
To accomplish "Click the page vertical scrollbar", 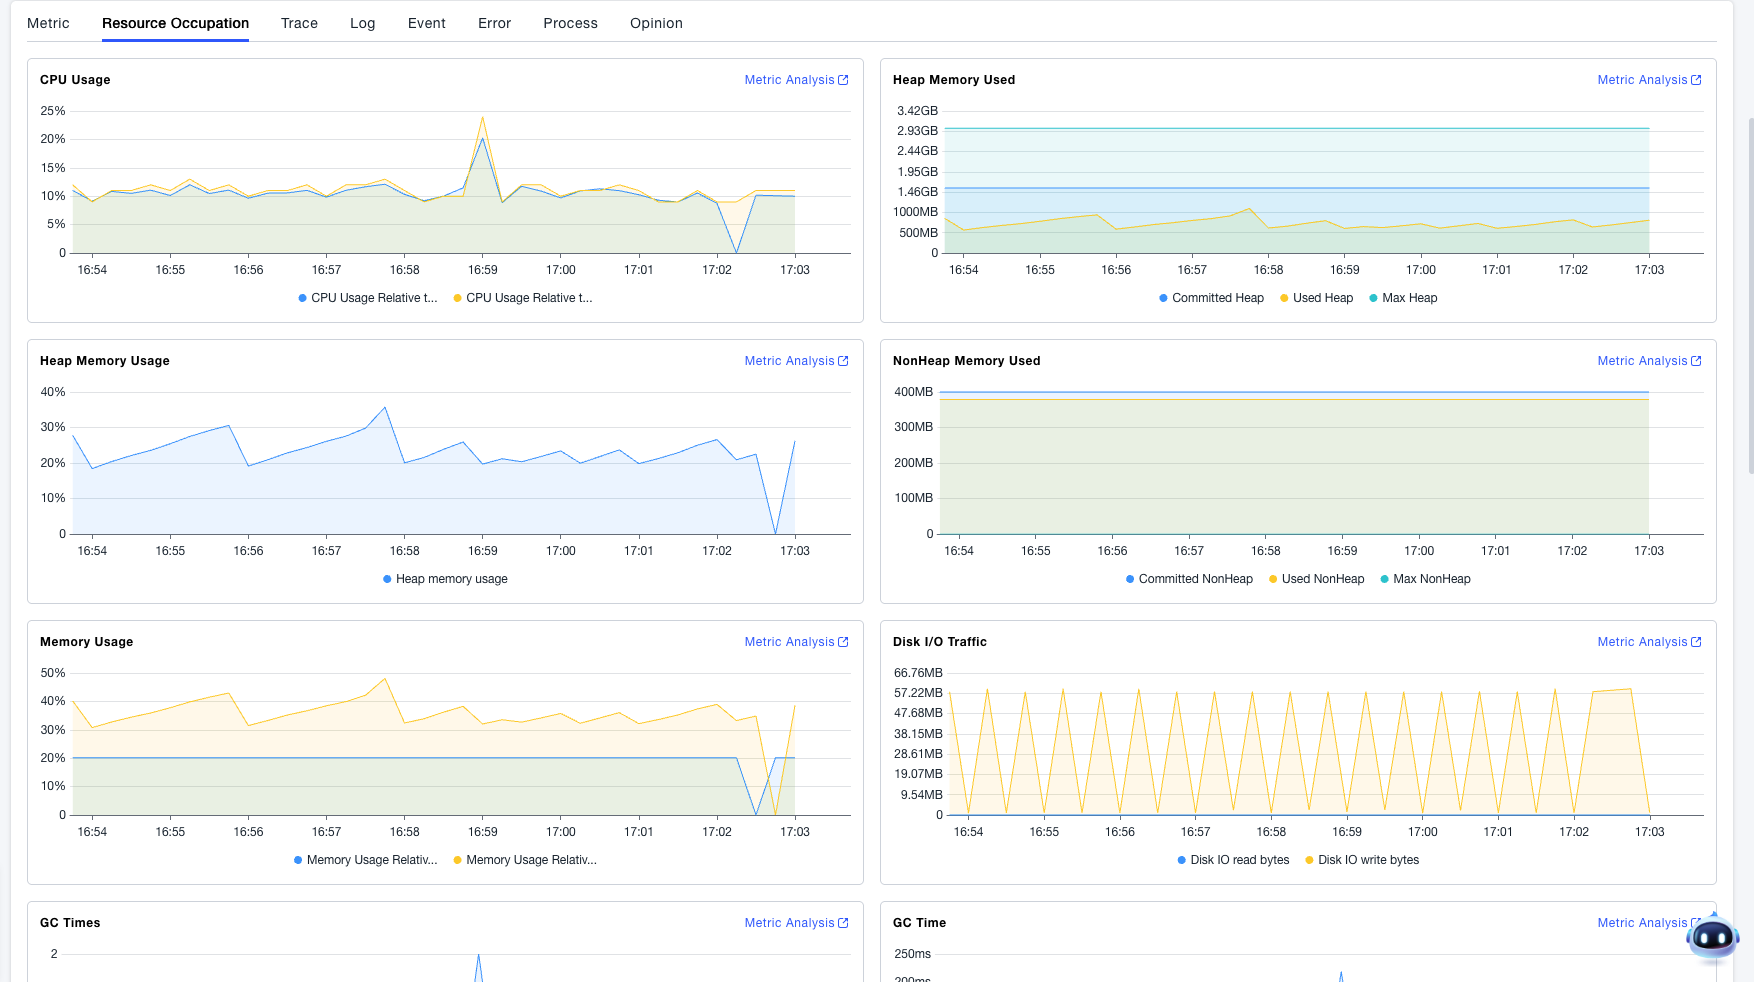I will (1750, 300).
